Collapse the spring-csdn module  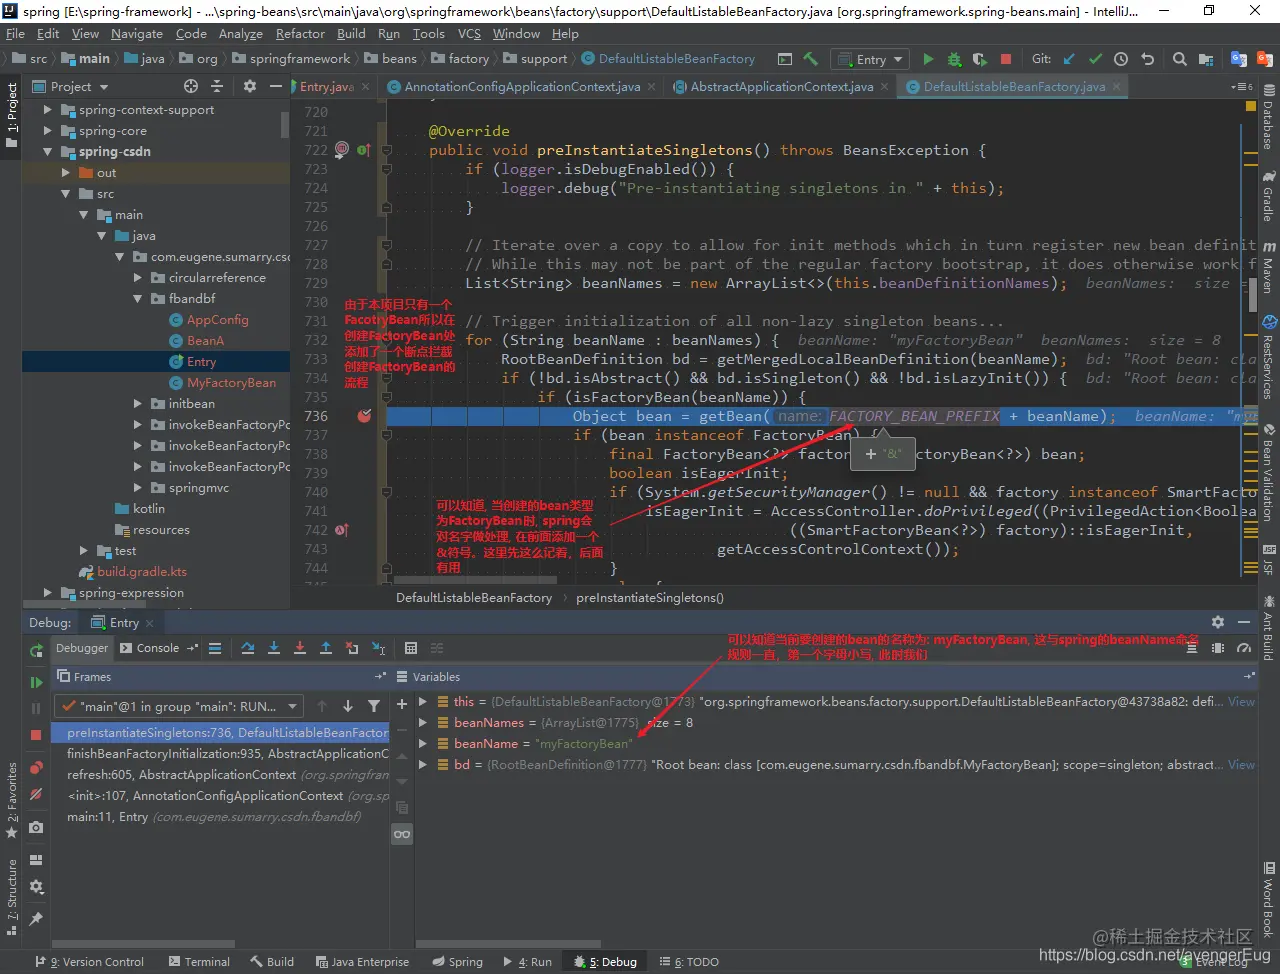[47, 152]
